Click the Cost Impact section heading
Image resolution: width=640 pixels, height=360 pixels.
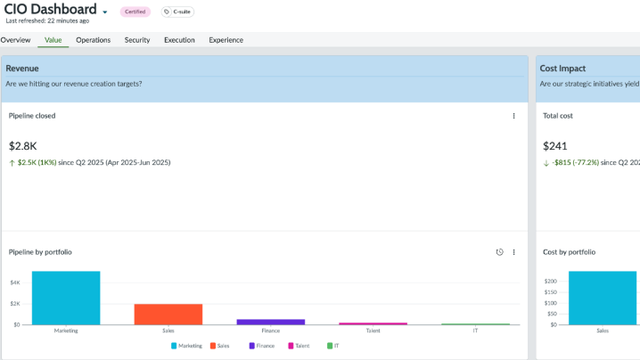click(562, 69)
